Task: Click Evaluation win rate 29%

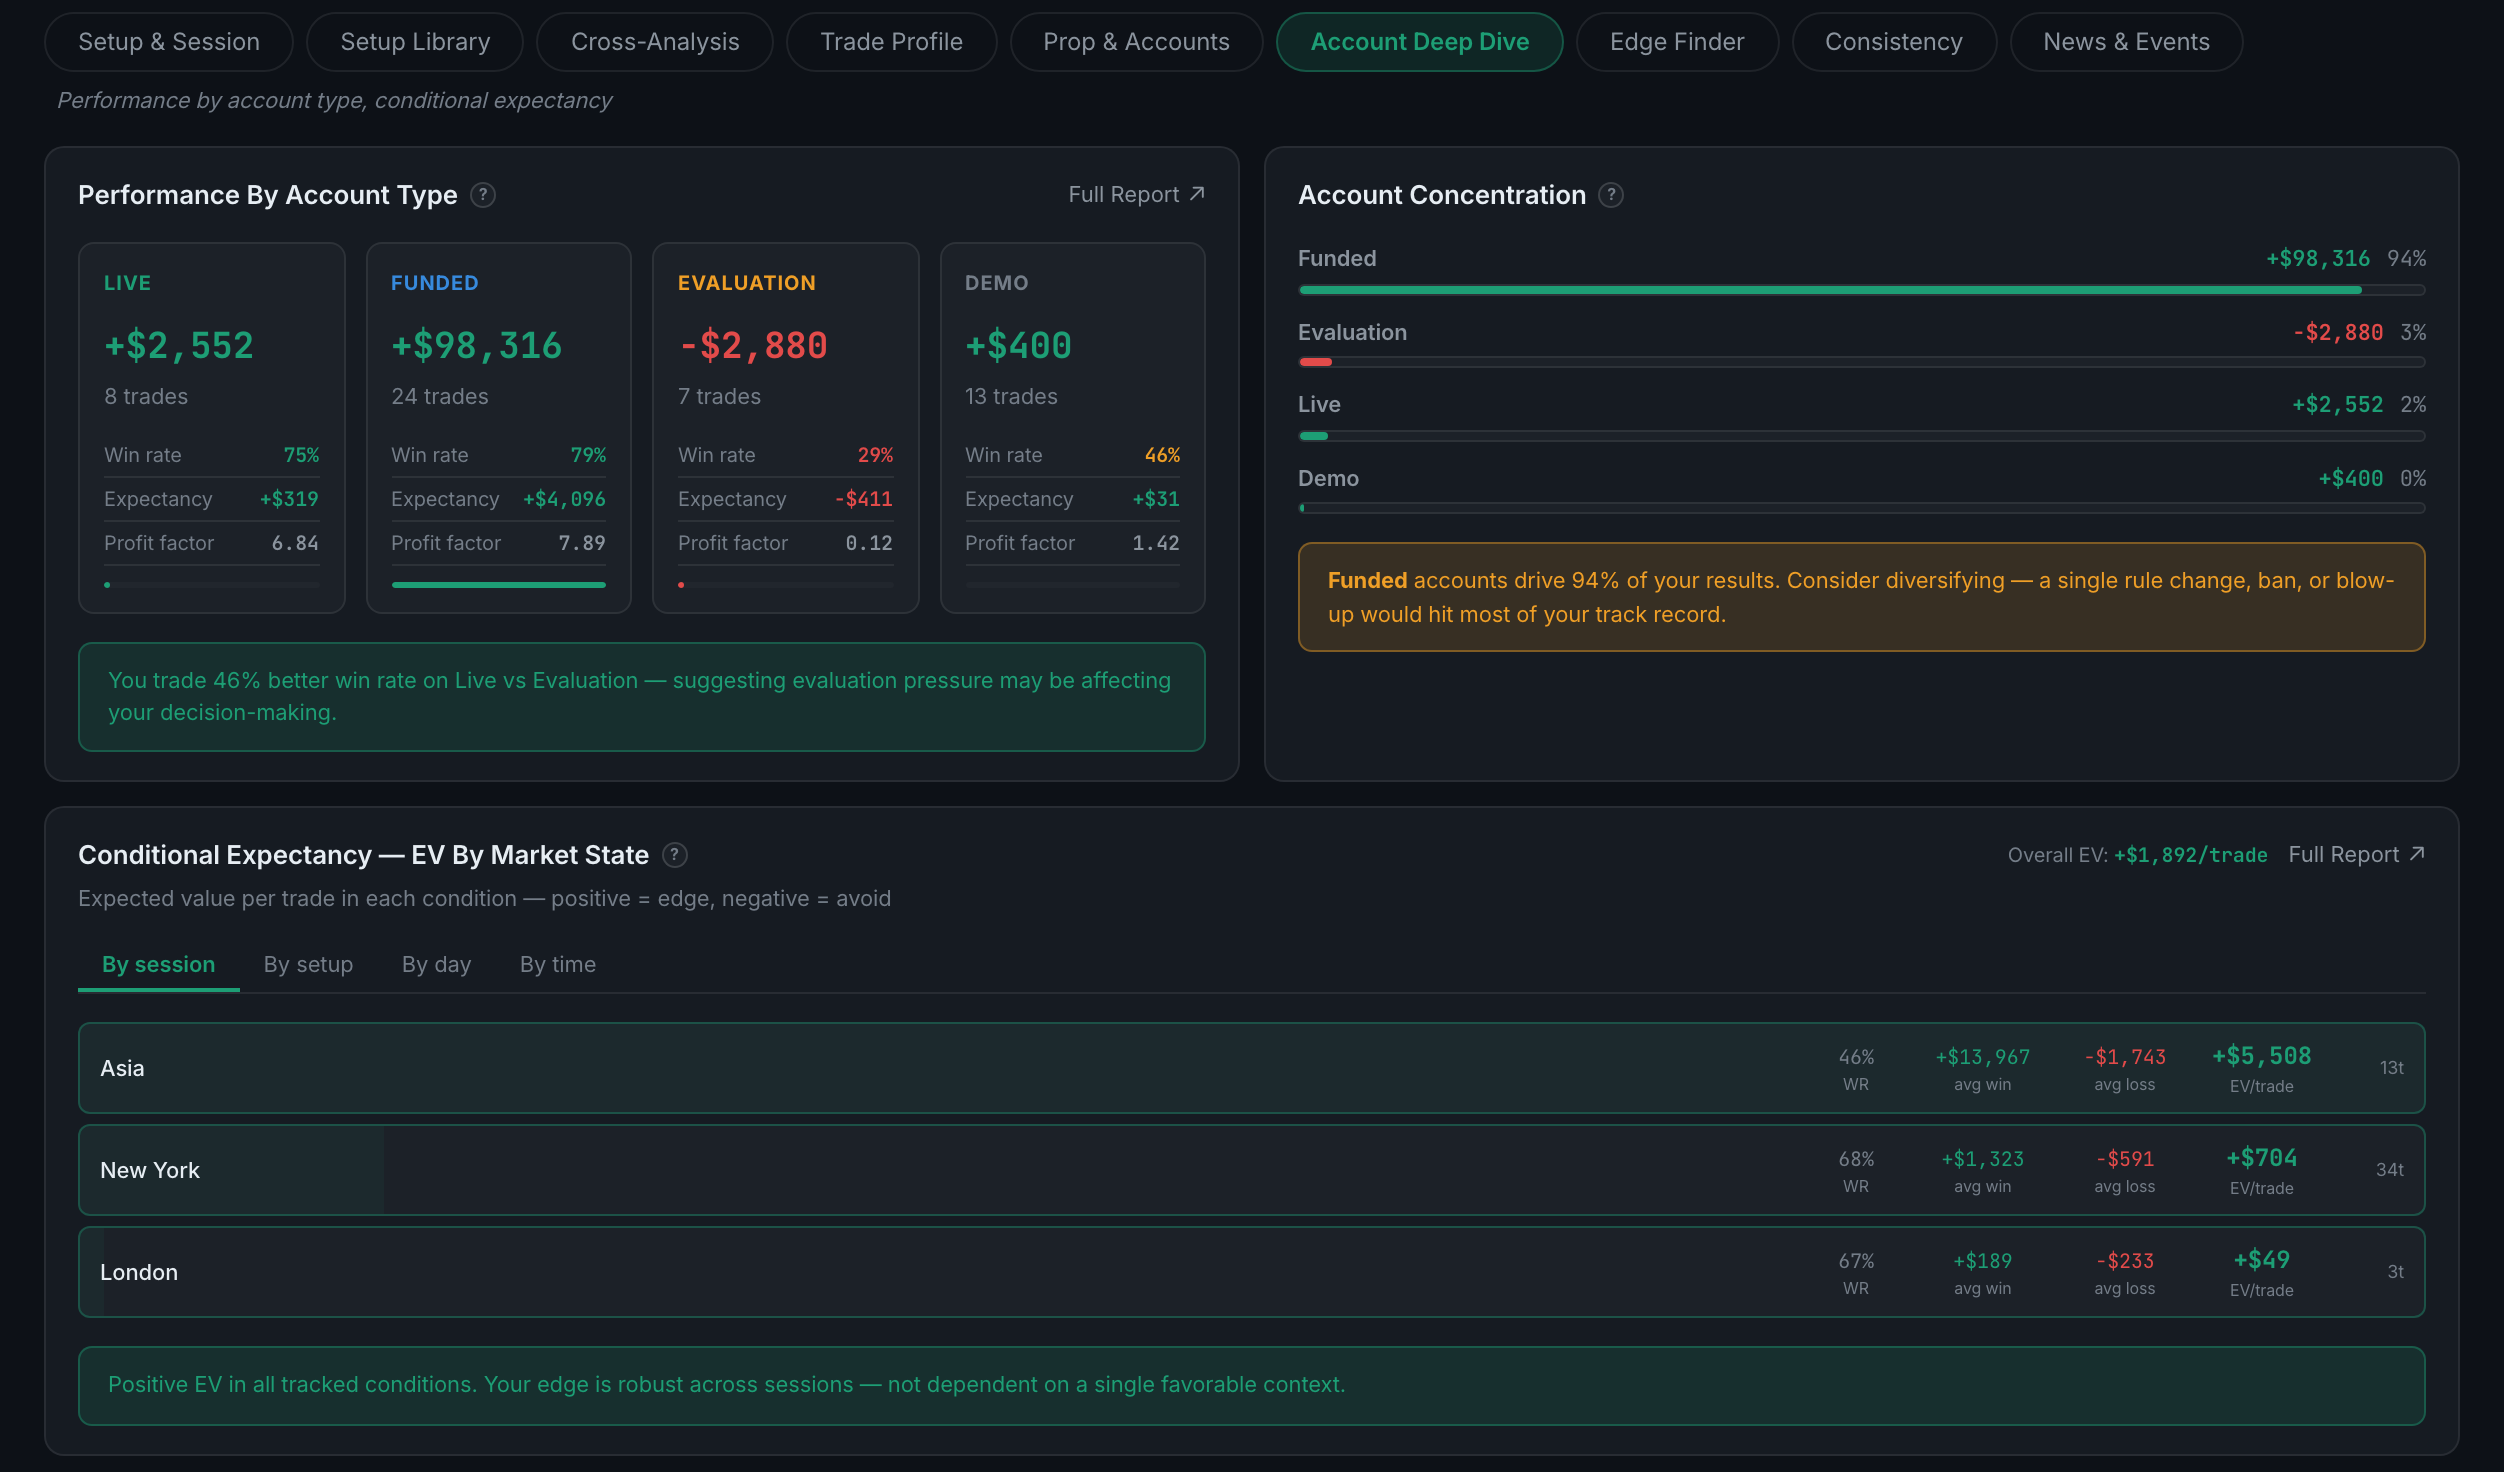Action: click(876, 455)
